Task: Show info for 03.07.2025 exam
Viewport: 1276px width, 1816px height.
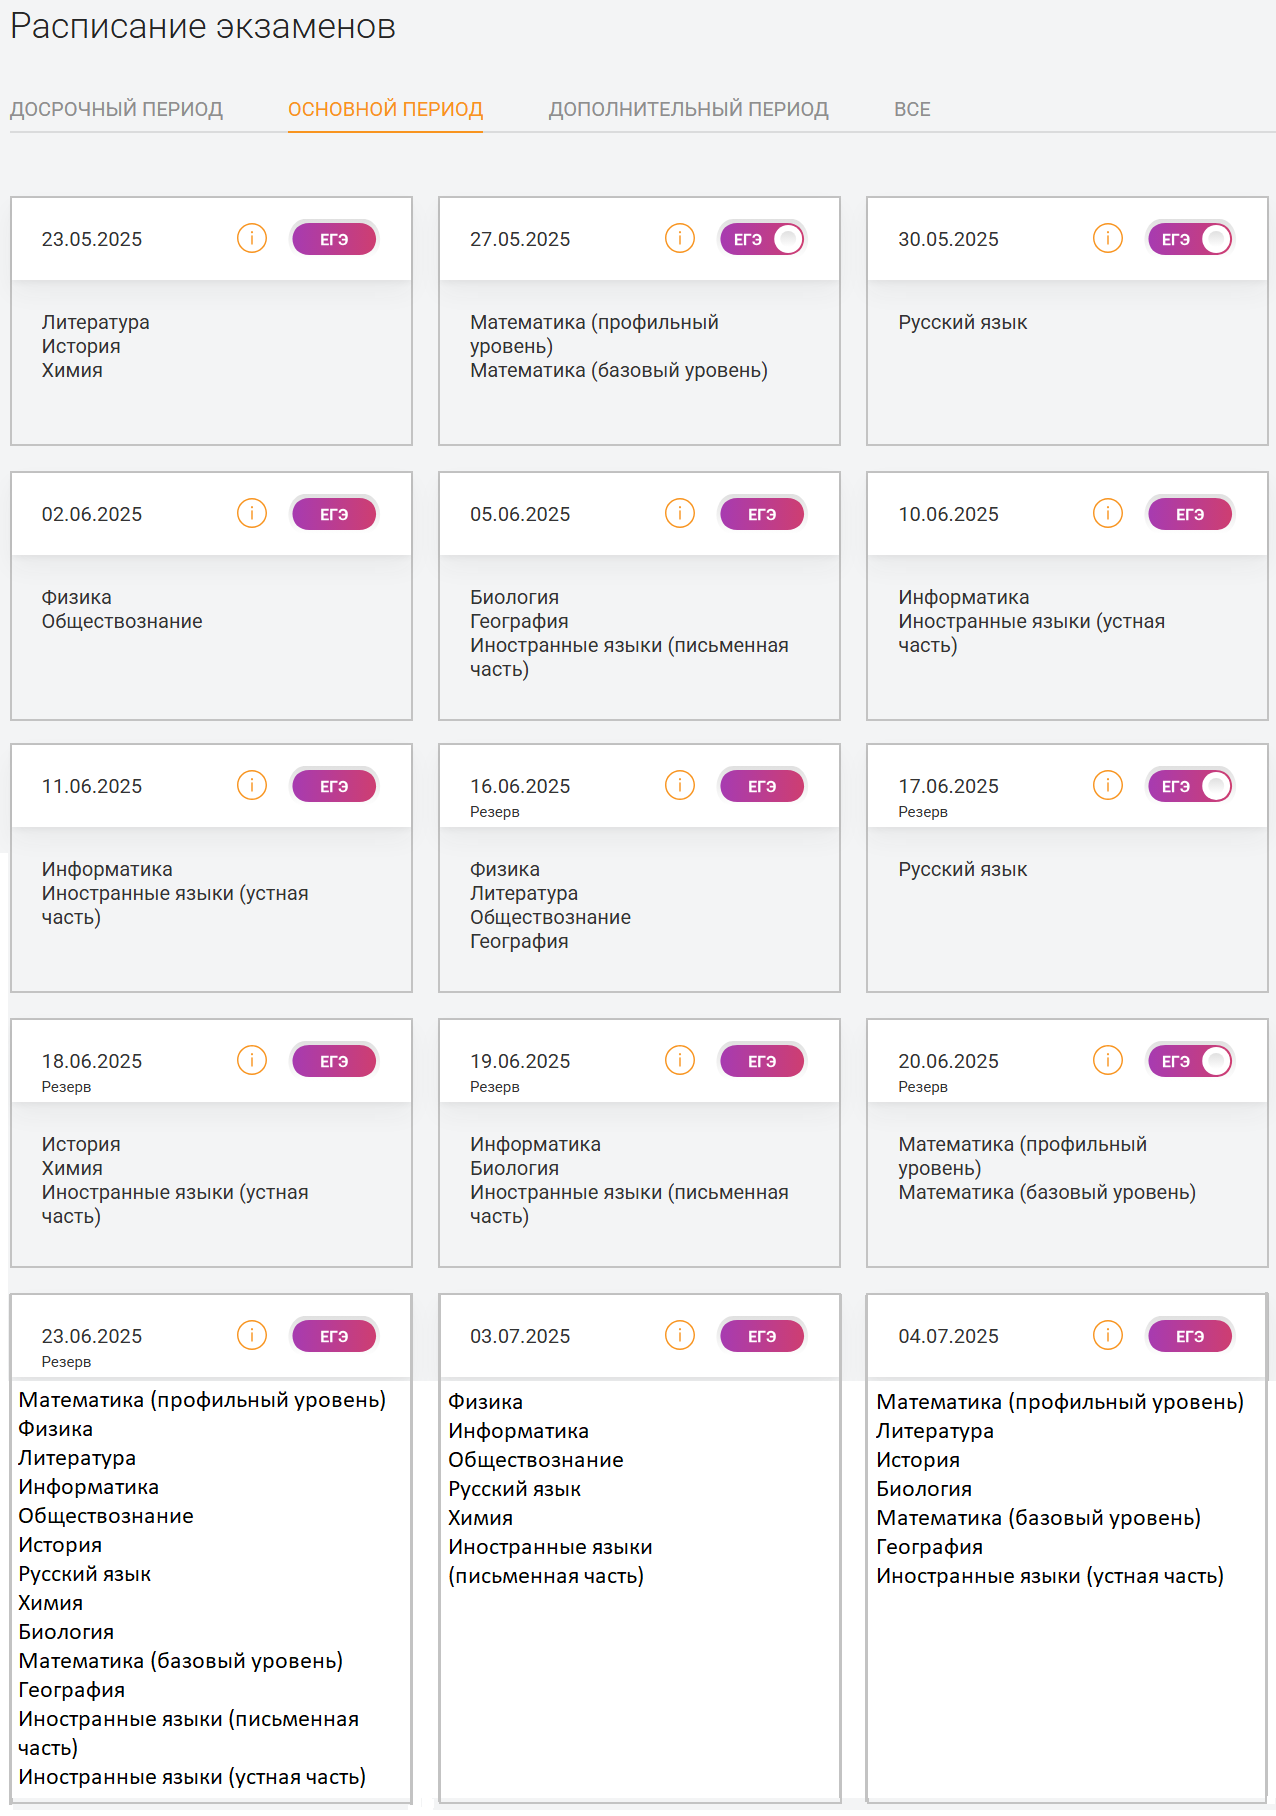Action: click(680, 1336)
